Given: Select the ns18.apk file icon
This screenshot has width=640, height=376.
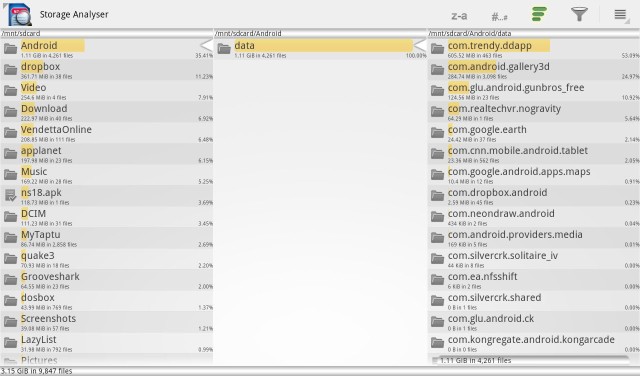Looking at the screenshot, I should [10, 196].
